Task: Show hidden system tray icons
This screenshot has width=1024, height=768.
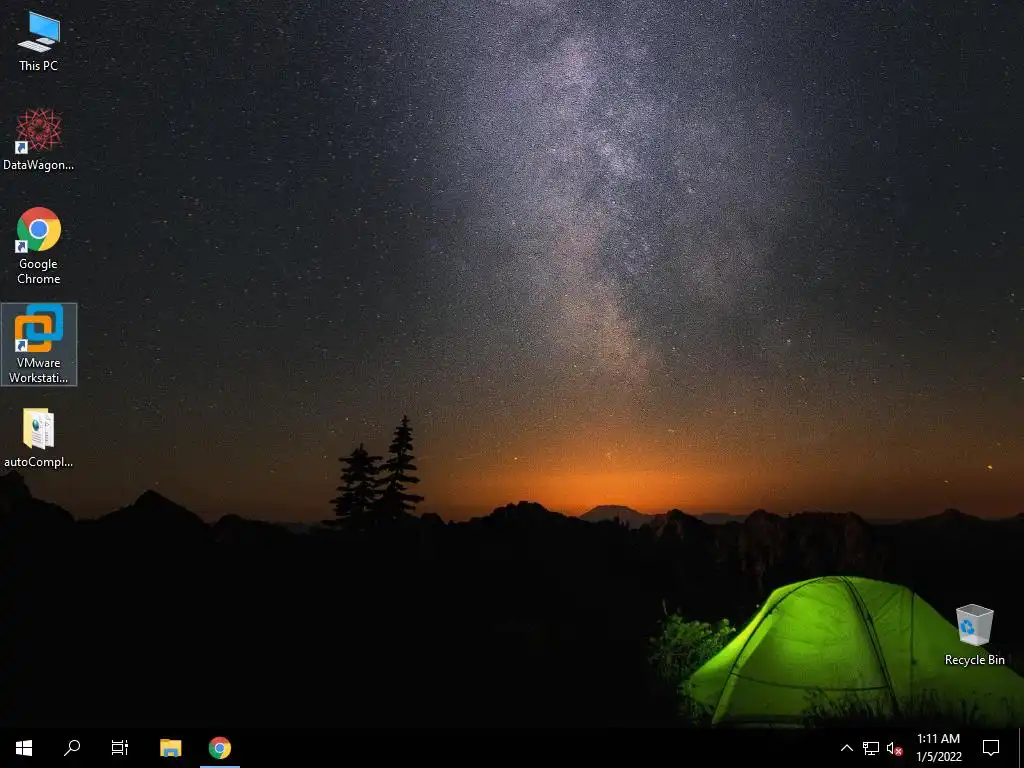Action: pyautogui.click(x=846, y=748)
